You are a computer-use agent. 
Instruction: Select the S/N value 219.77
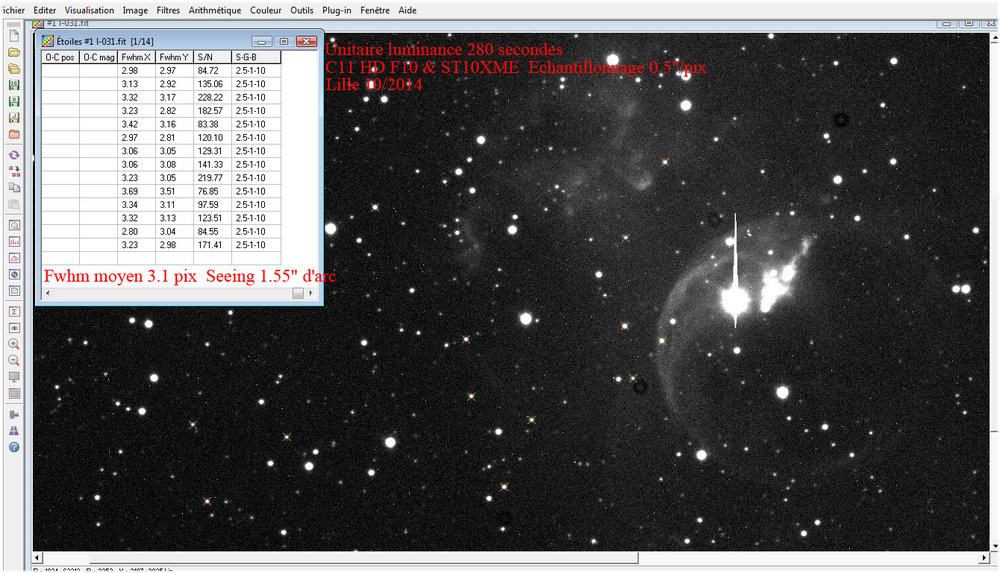coord(210,178)
